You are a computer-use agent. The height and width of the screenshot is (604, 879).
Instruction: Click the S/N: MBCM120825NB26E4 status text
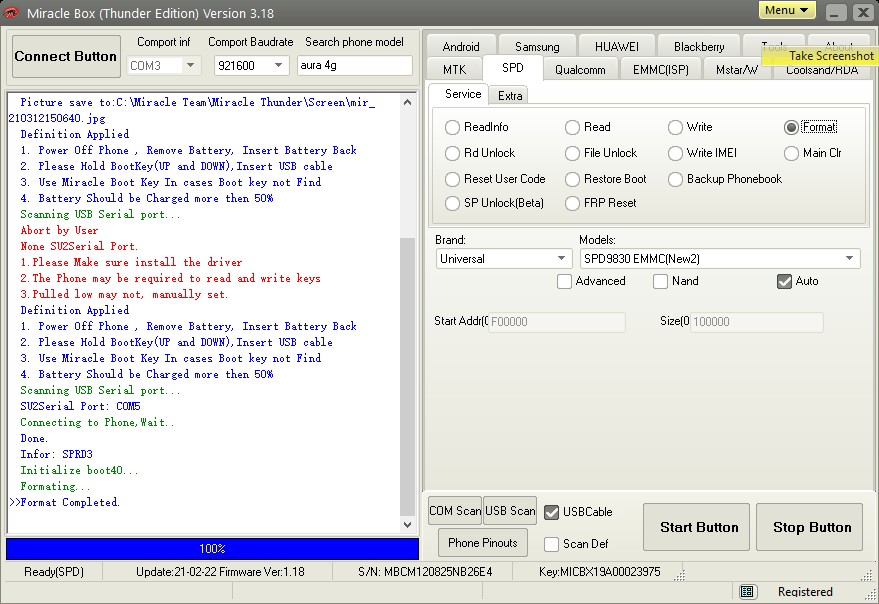click(x=425, y=572)
